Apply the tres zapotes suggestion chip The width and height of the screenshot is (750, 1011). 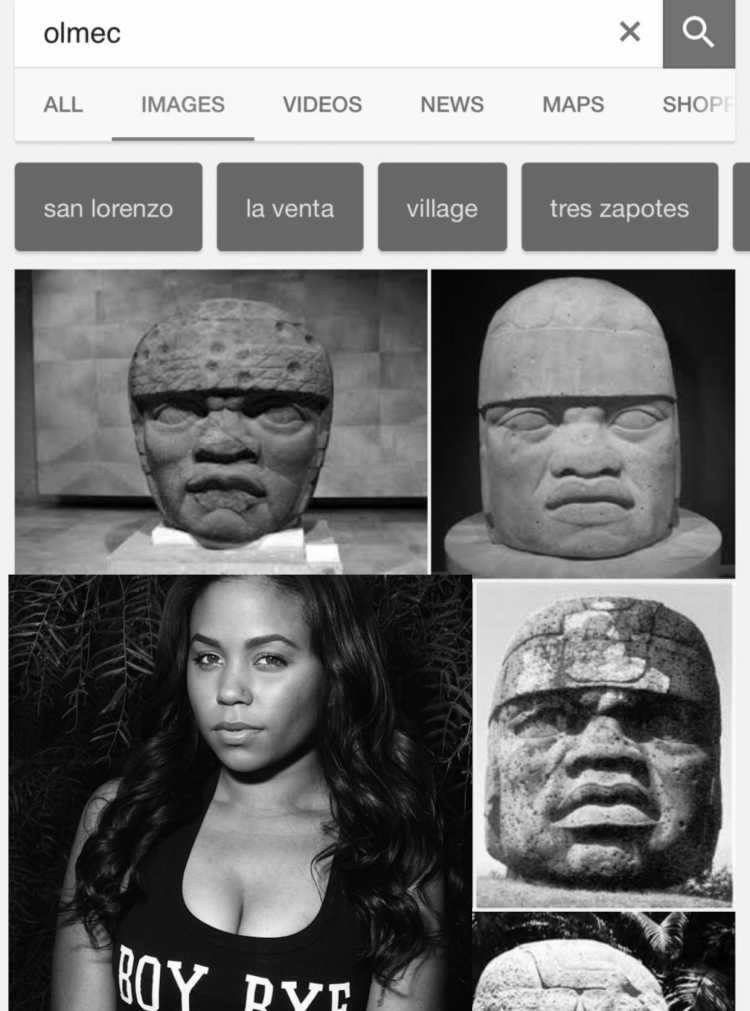pos(620,207)
